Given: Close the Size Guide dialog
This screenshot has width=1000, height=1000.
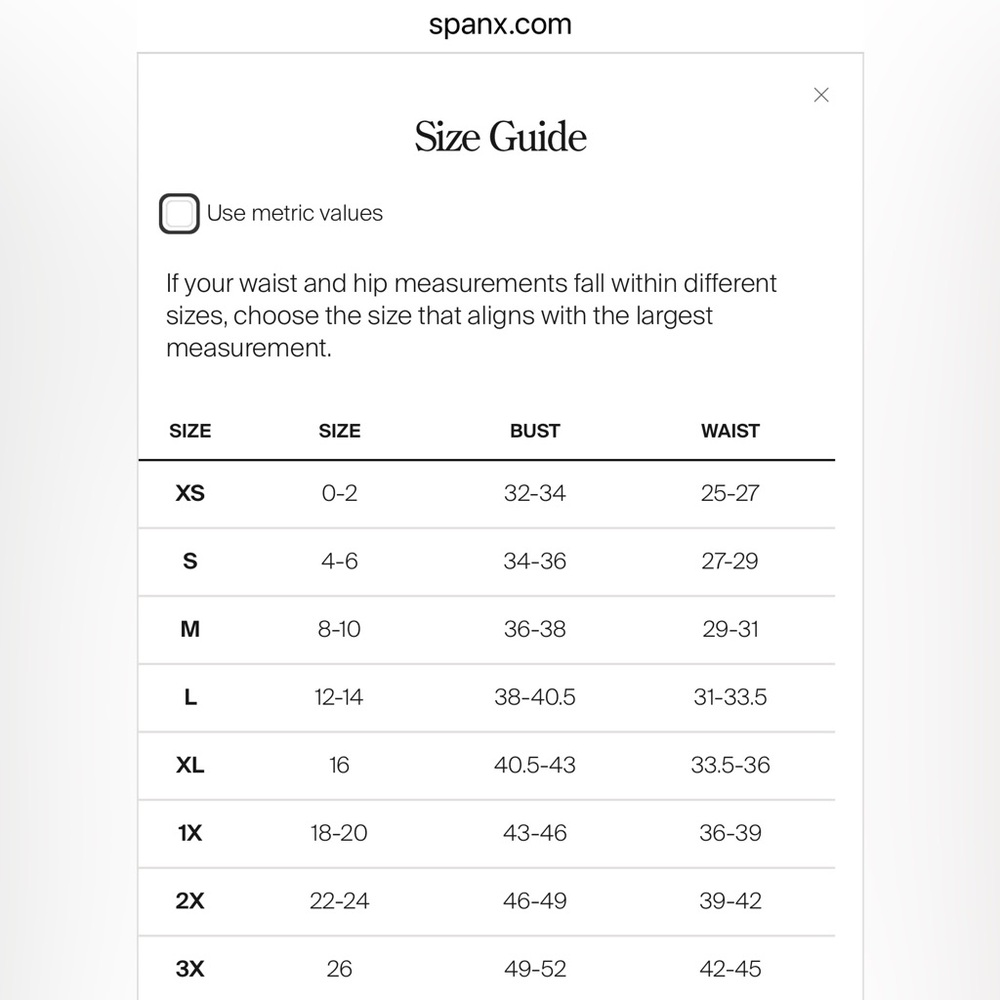Looking at the screenshot, I should [x=821, y=95].
